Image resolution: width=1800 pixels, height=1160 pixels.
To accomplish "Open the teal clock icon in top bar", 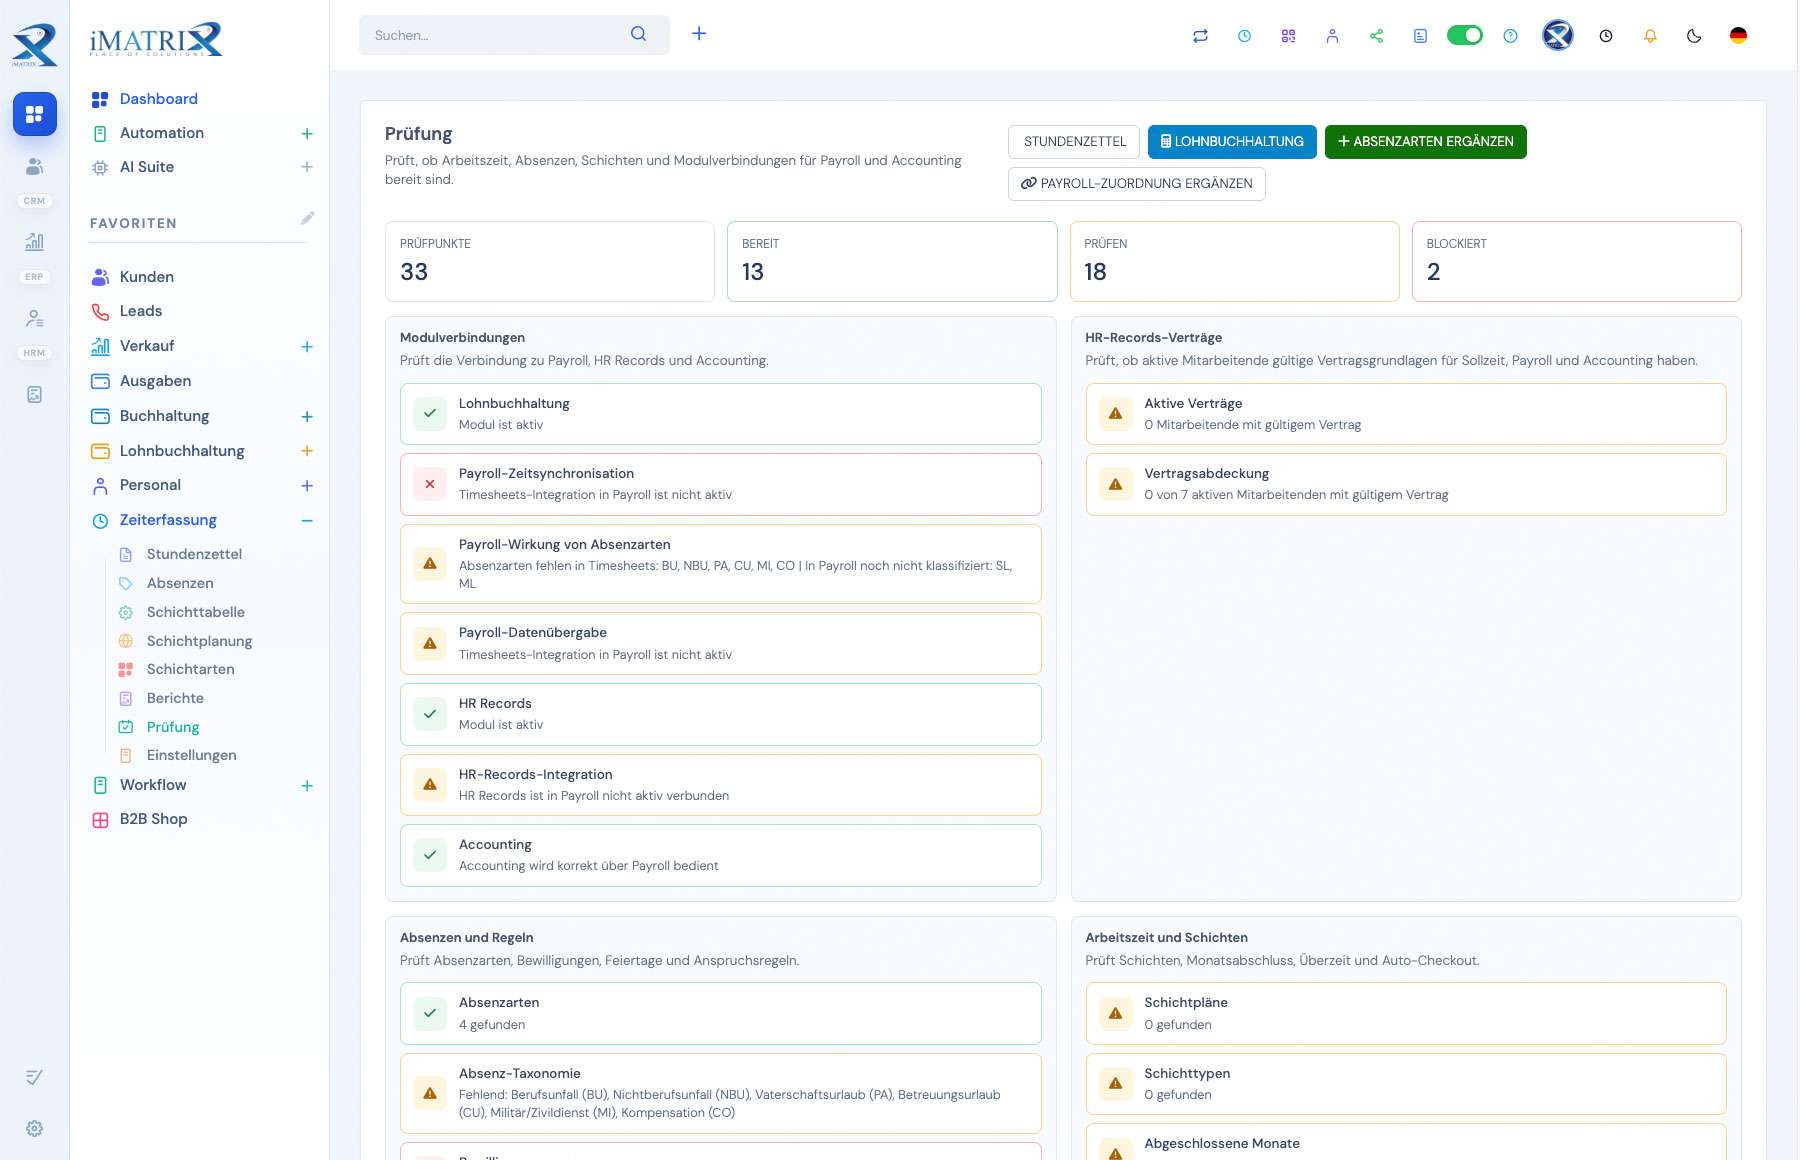I will (1244, 36).
